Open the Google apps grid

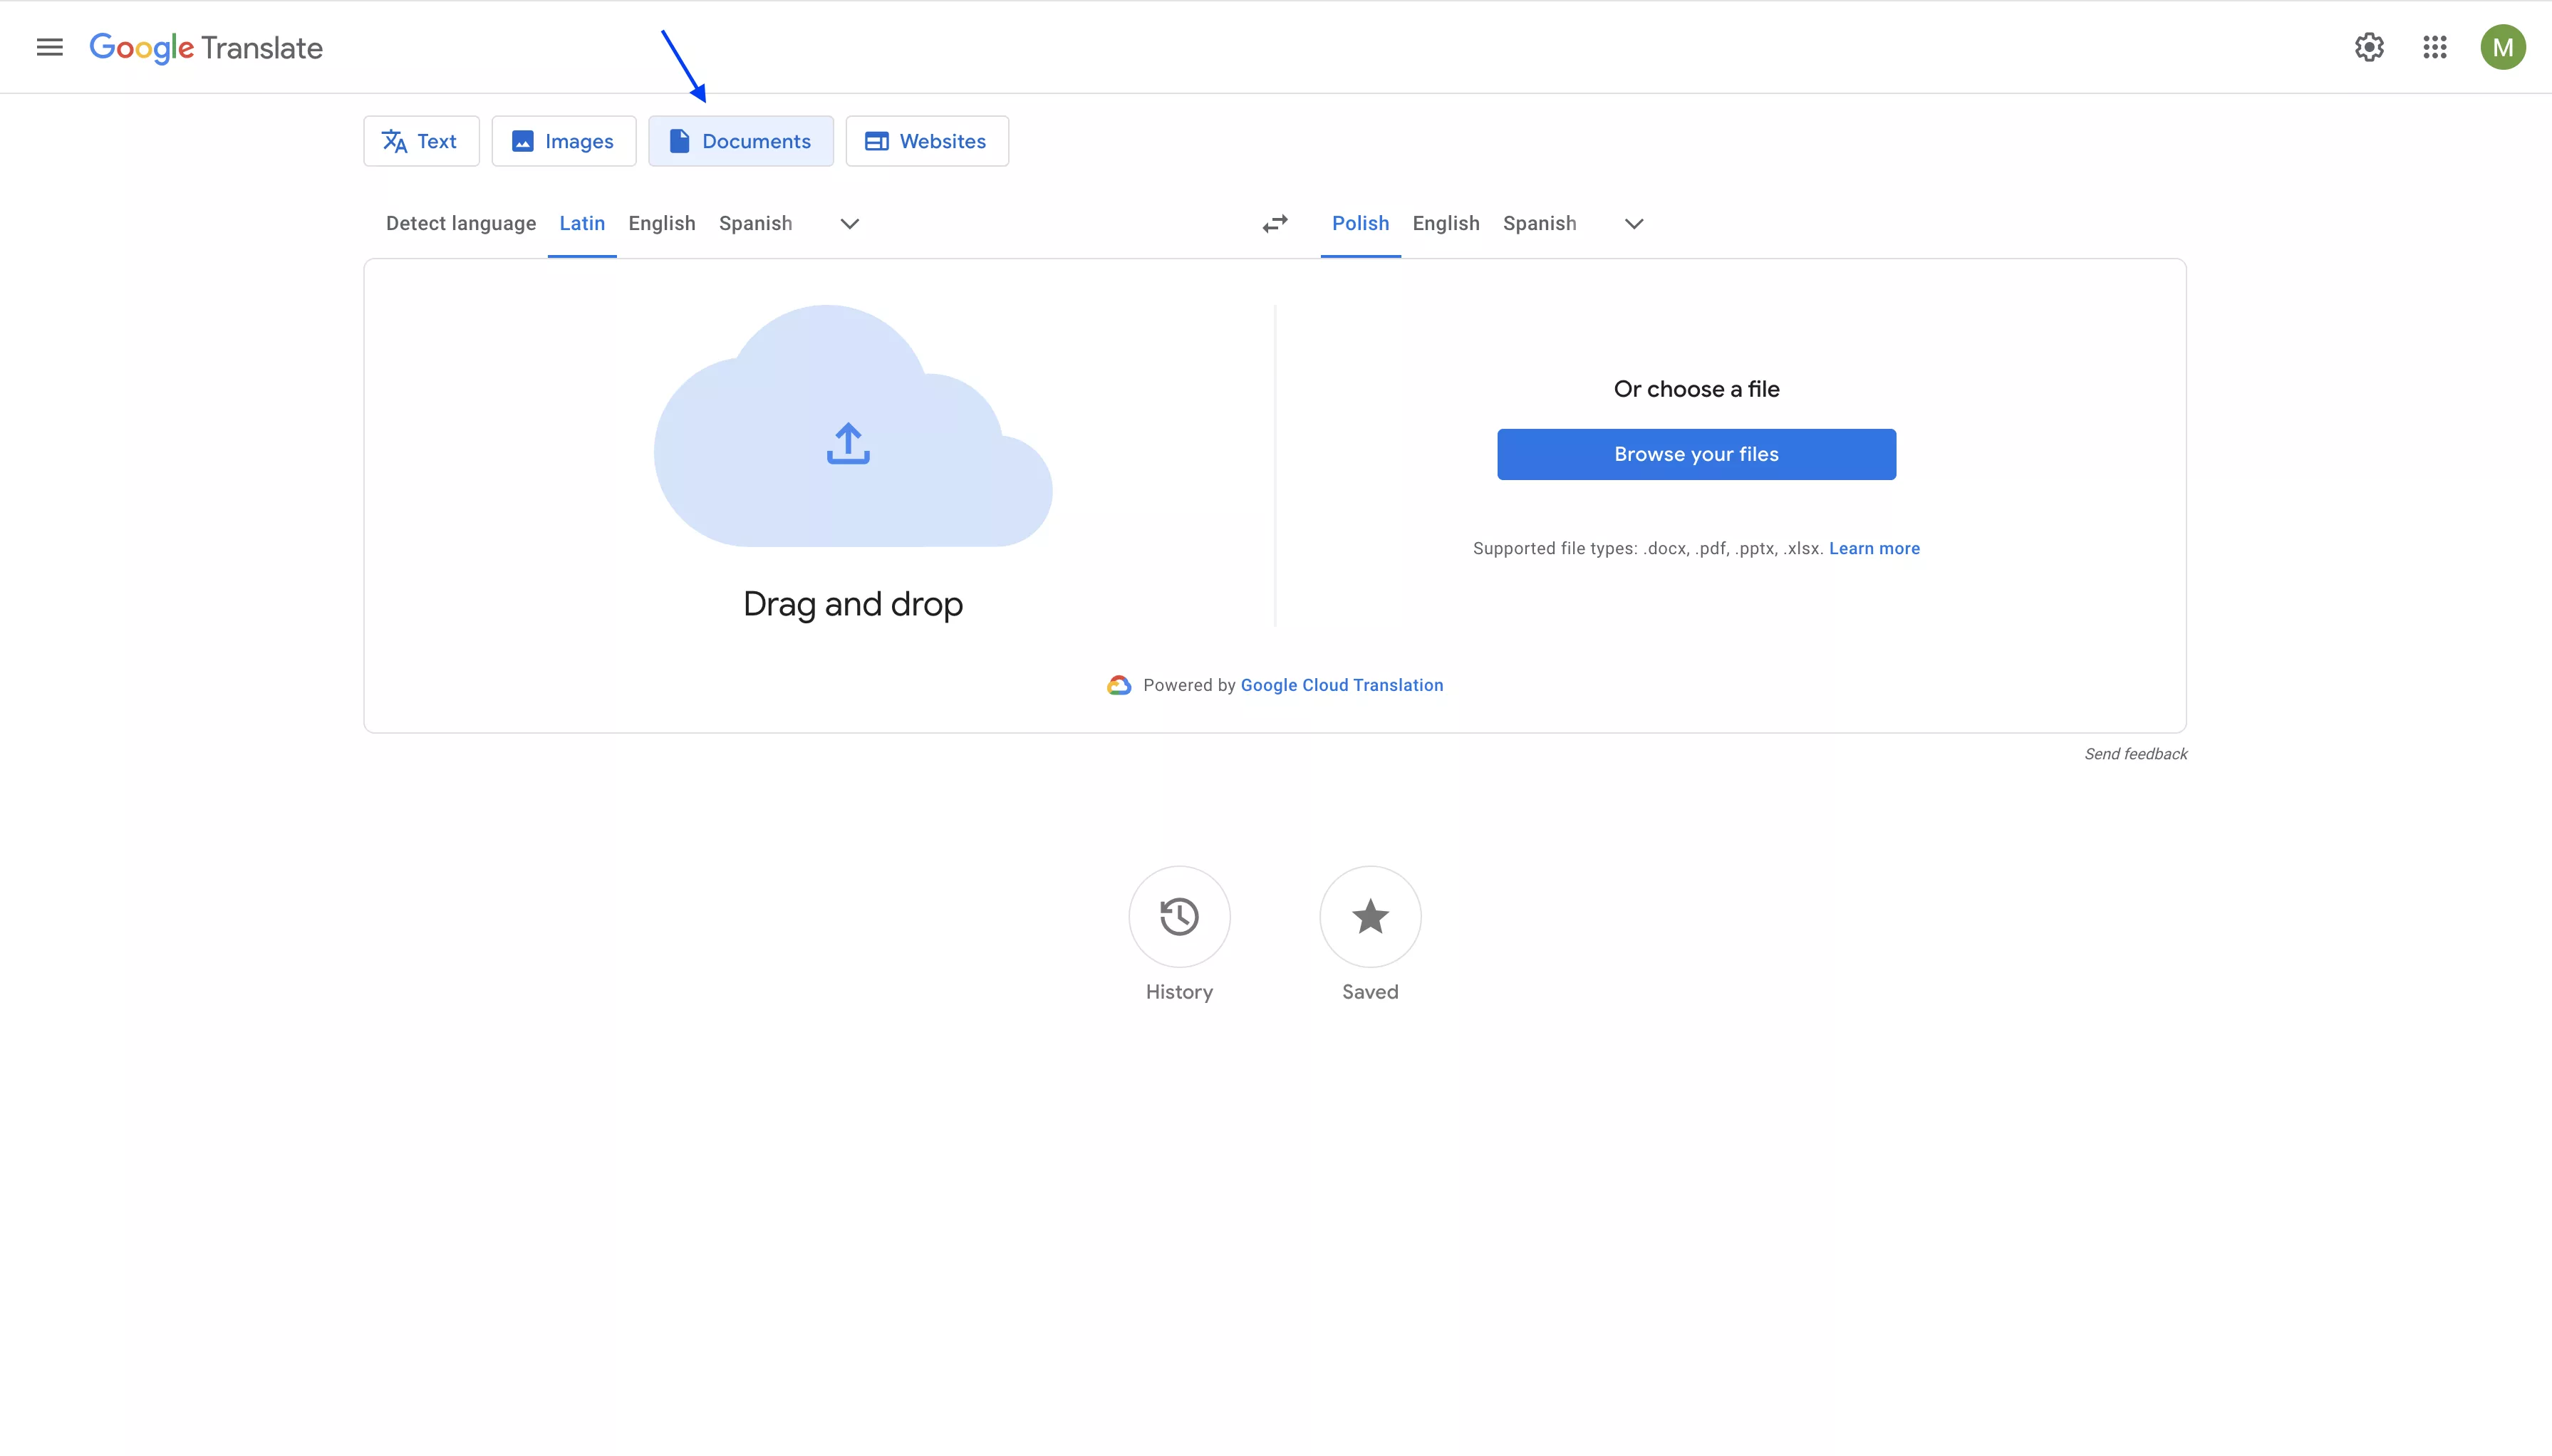(x=2435, y=47)
